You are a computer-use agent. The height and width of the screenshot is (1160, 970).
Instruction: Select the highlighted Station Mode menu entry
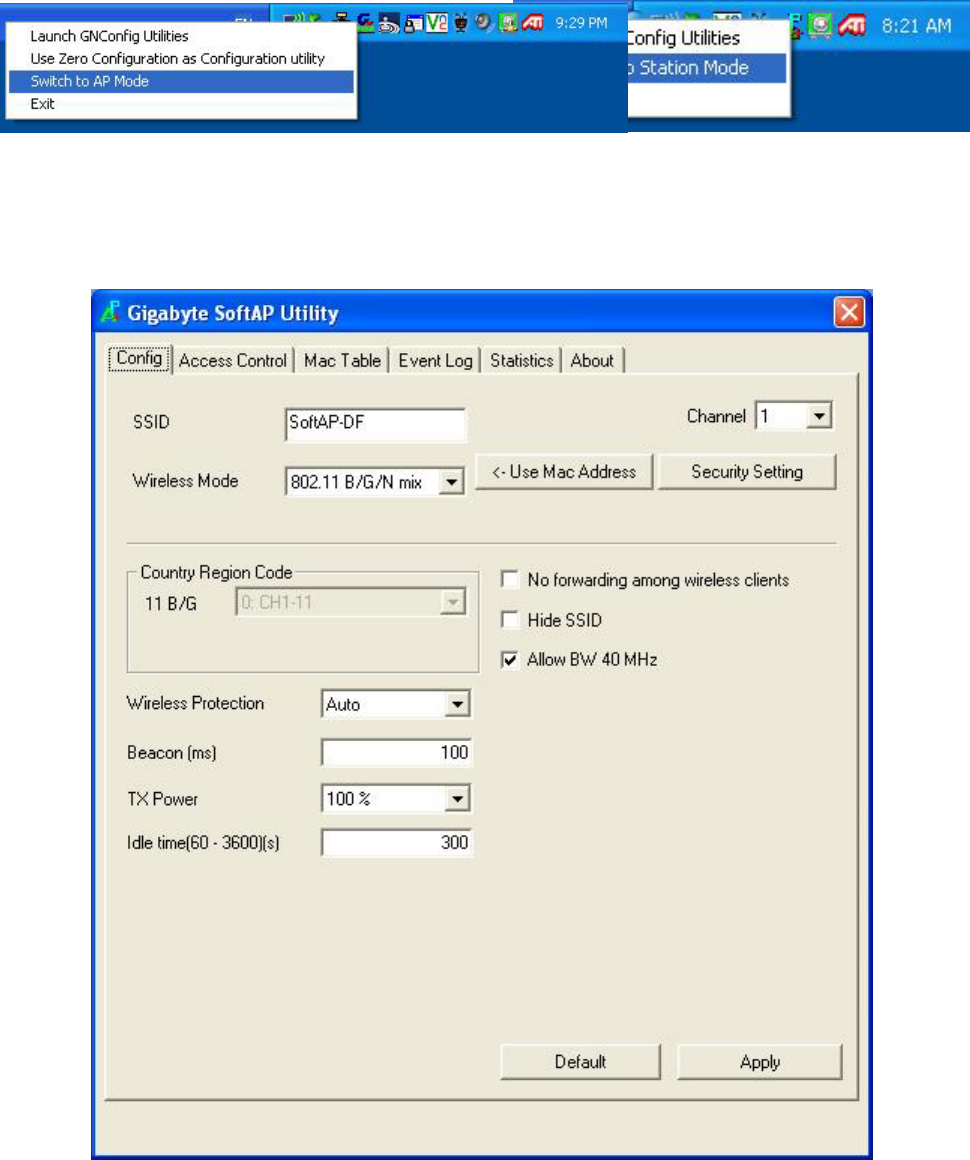coord(707,68)
